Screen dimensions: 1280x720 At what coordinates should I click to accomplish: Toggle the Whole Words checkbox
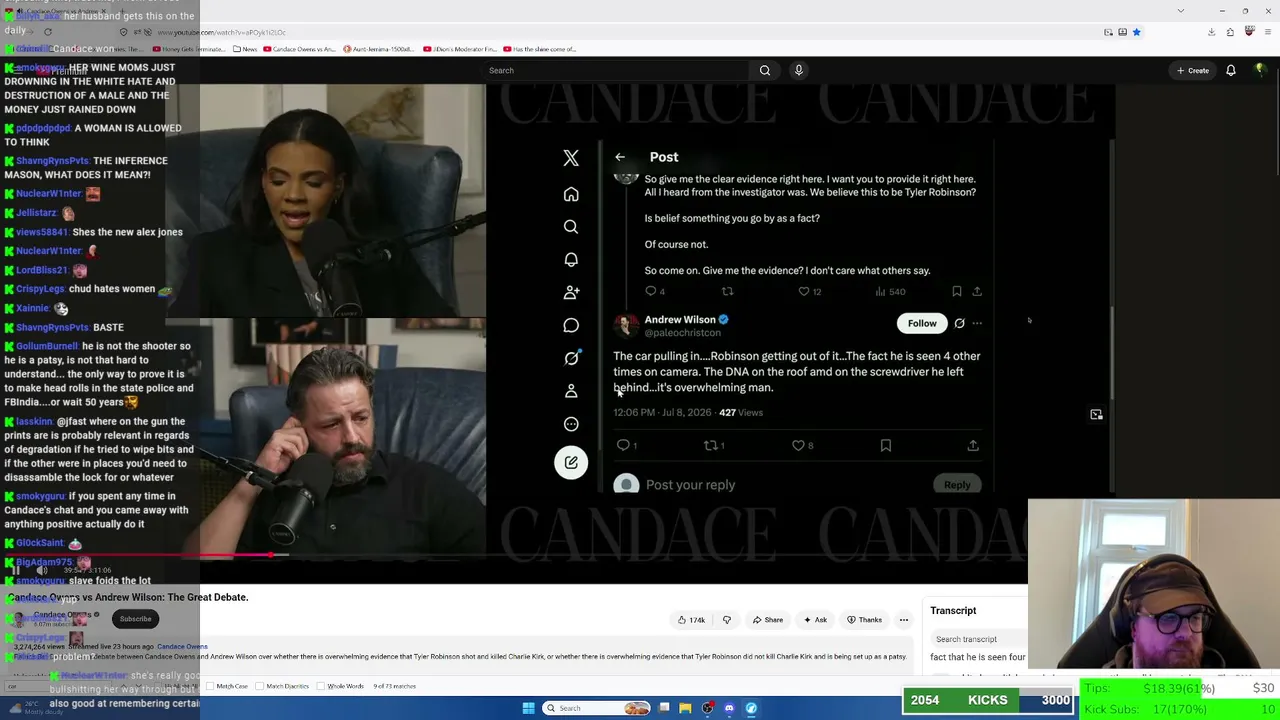[x=321, y=686]
